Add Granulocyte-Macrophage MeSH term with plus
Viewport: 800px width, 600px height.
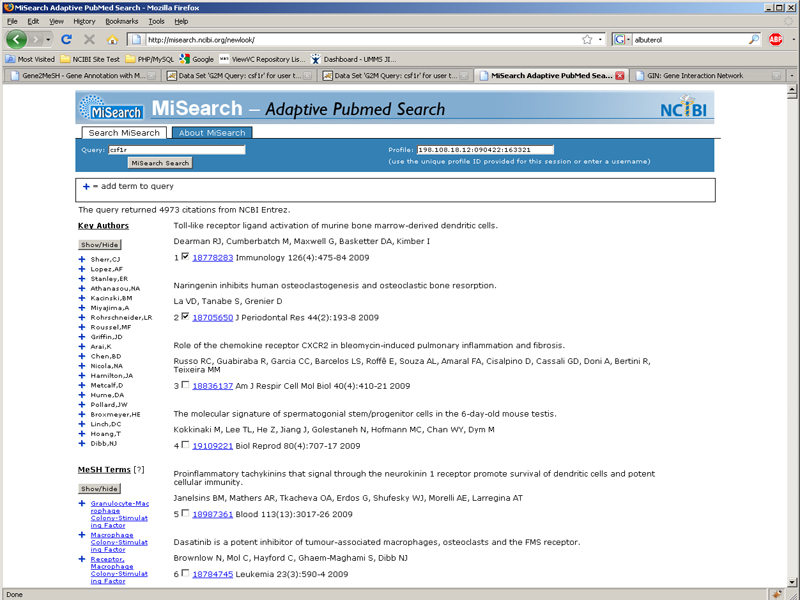click(x=82, y=504)
